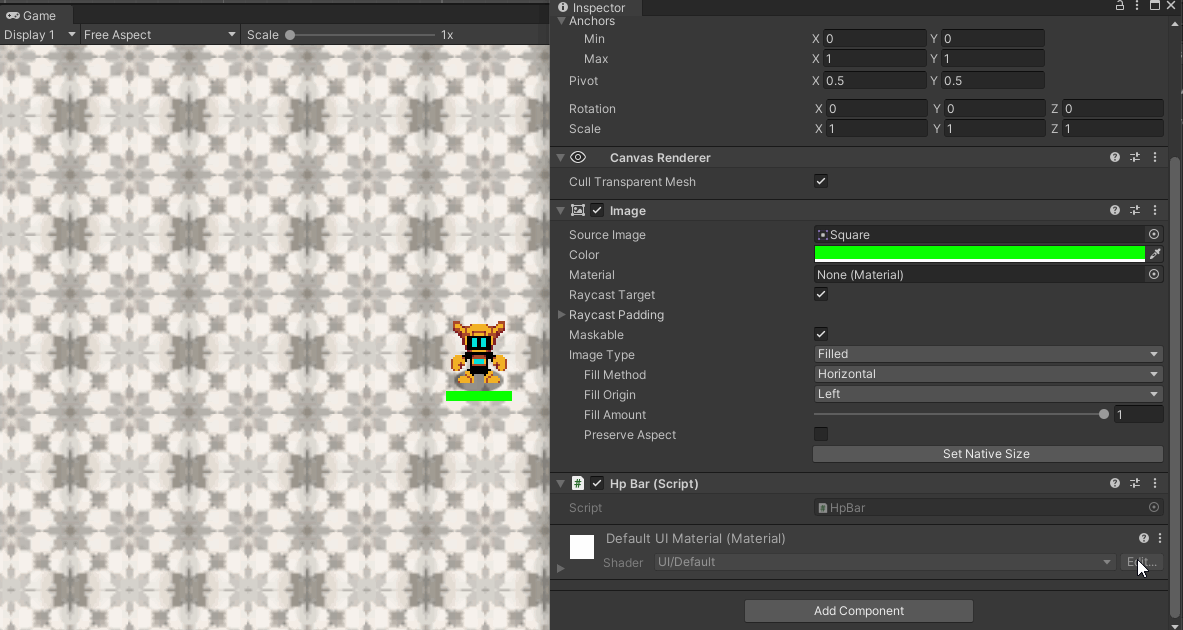Click the Anchors Max Y field
This screenshot has height=630, width=1183.
point(992,59)
